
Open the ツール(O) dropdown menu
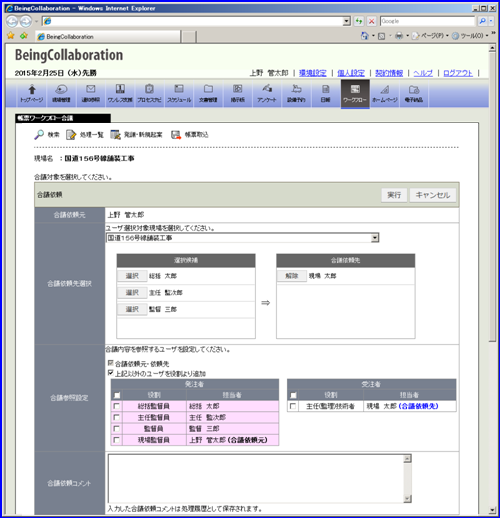(x=470, y=36)
